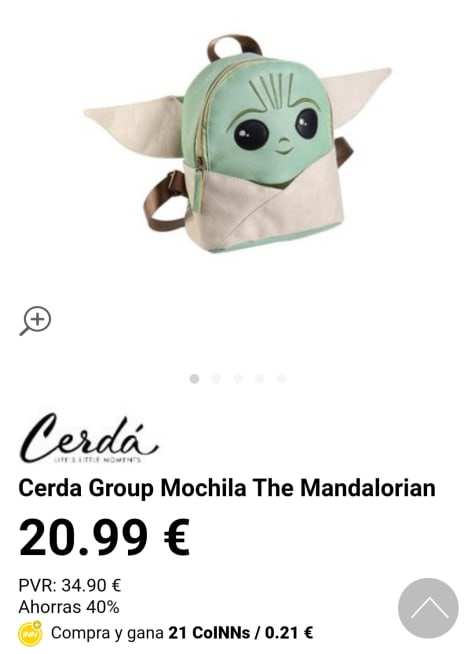
Task: Select the first carousel dot
Action: [x=194, y=379]
